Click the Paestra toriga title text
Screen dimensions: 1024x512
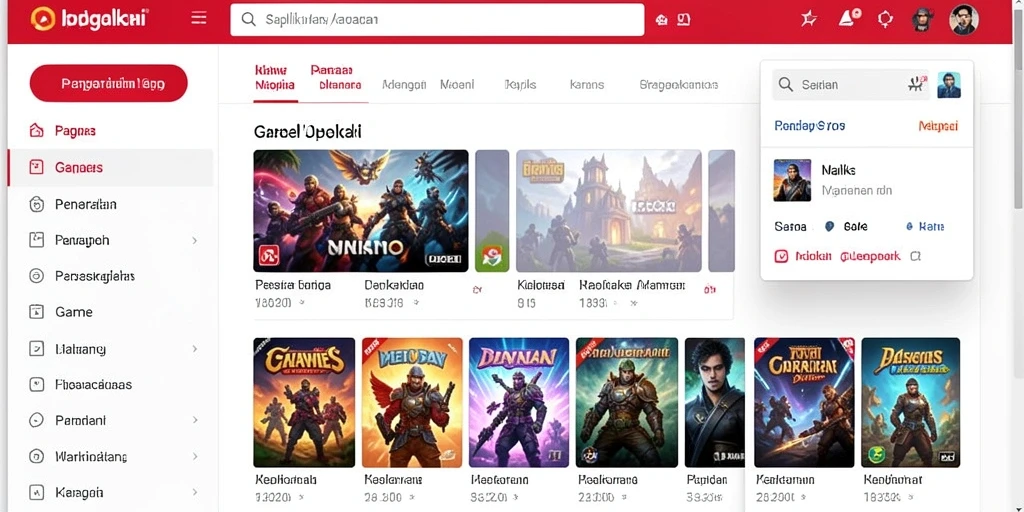tap(293, 285)
